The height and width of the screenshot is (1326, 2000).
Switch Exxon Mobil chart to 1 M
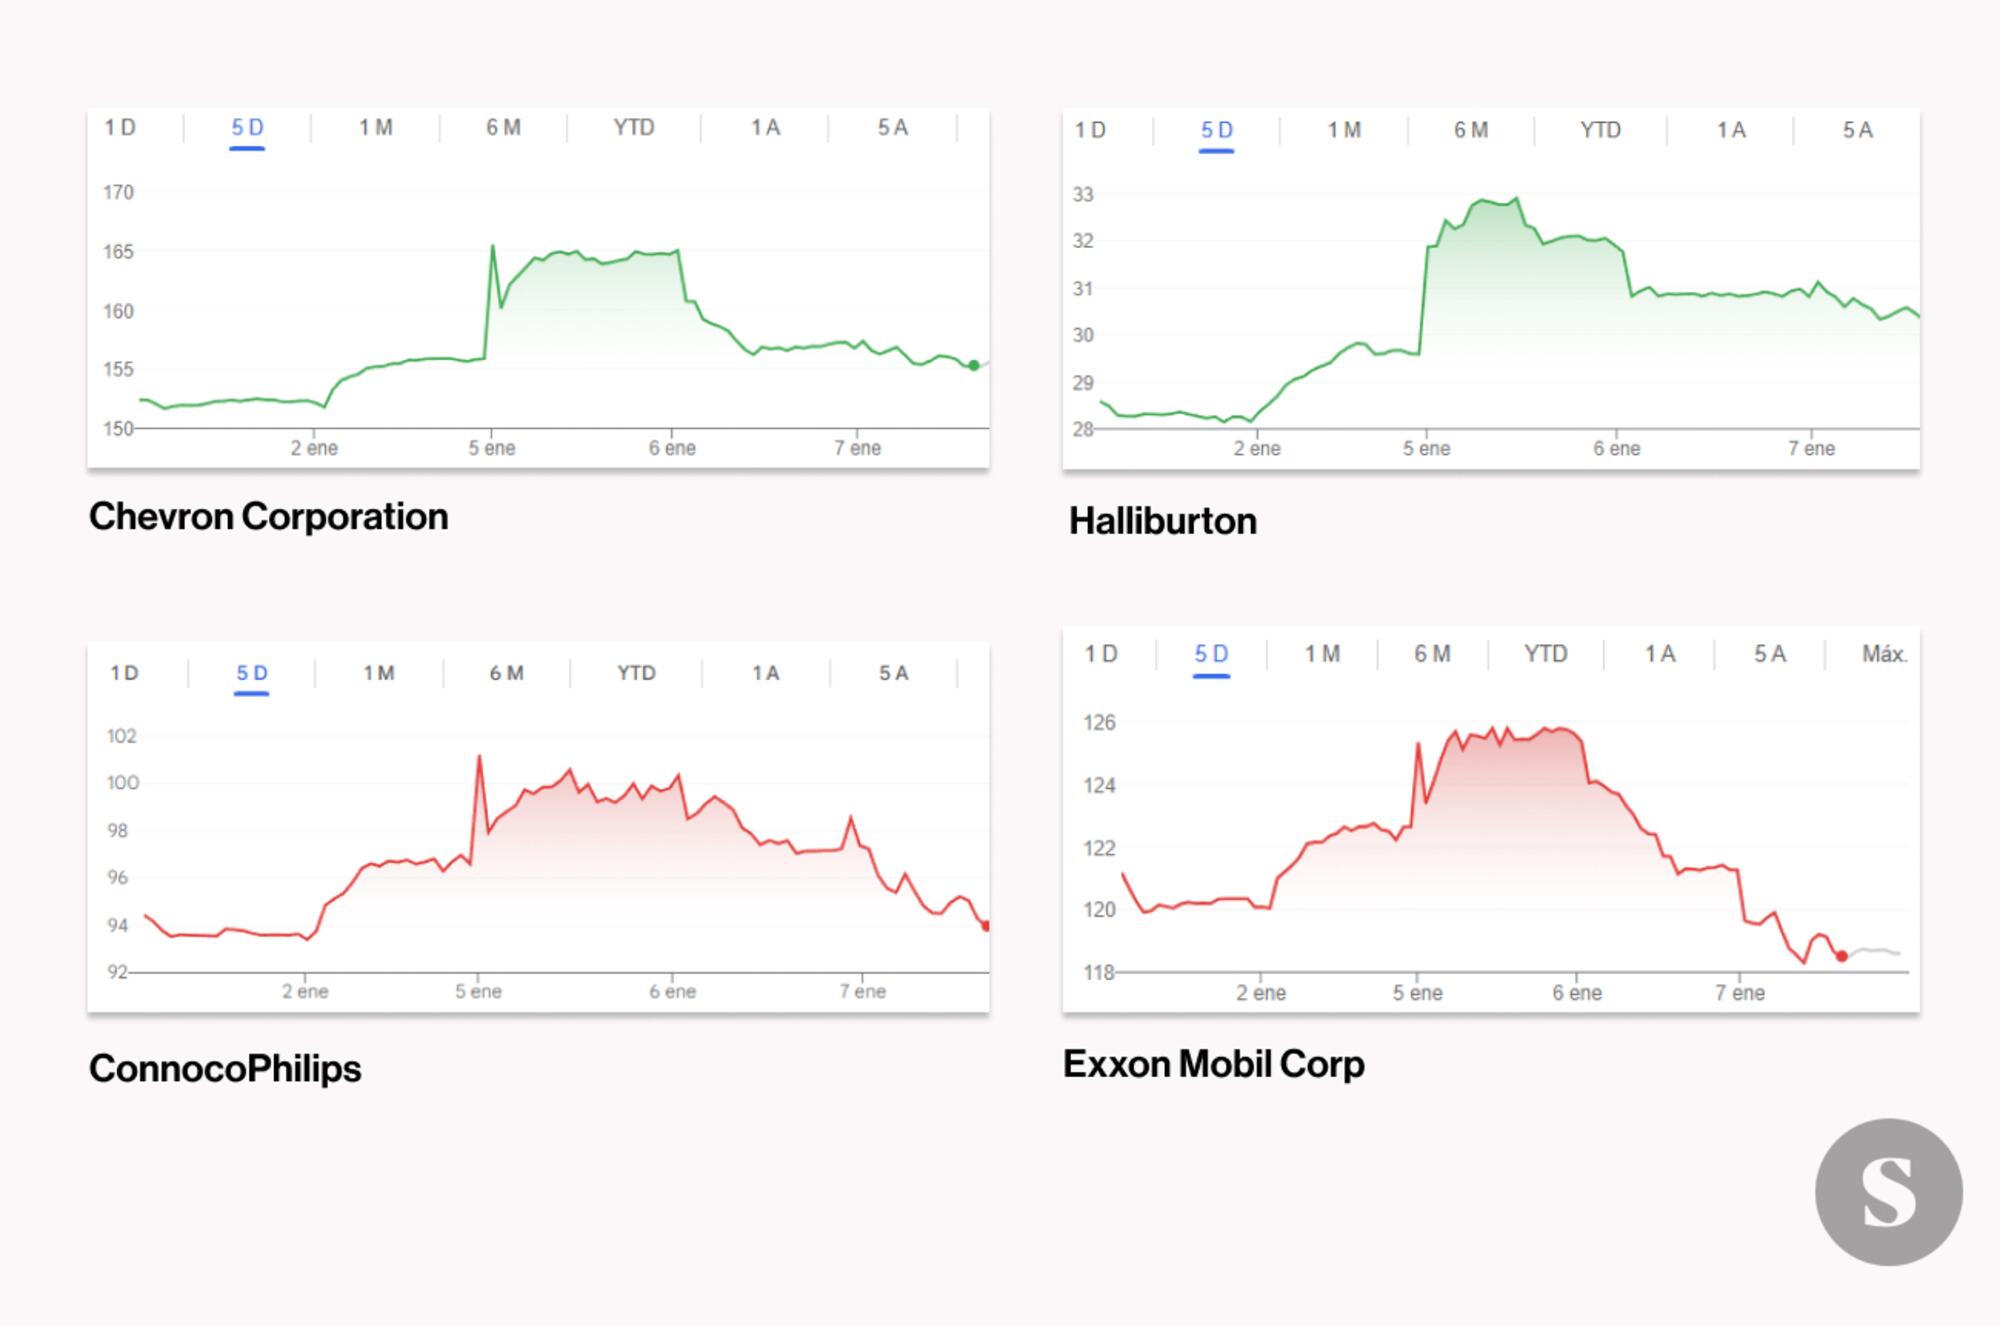[x=1322, y=654]
